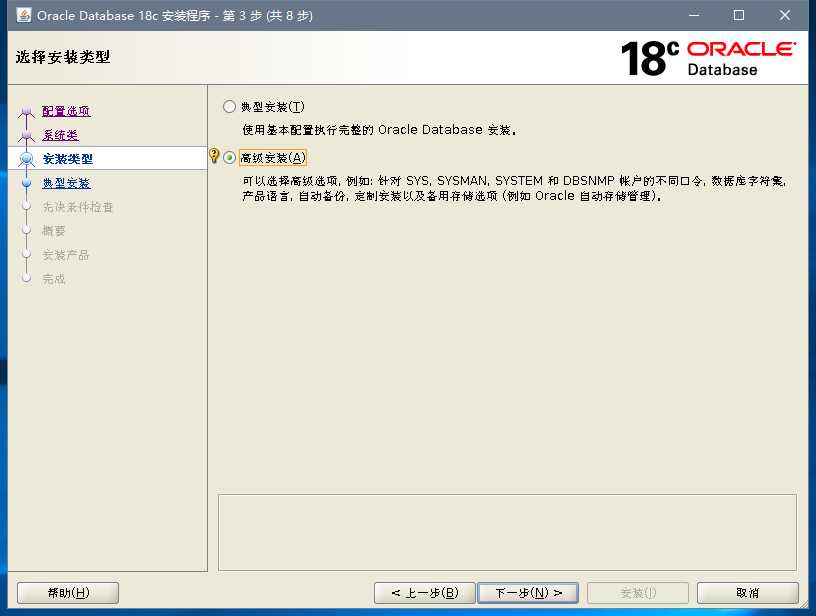Click the Java installer icon in title bar
Image resolution: width=816 pixels, height=616 pixels.
23,15
